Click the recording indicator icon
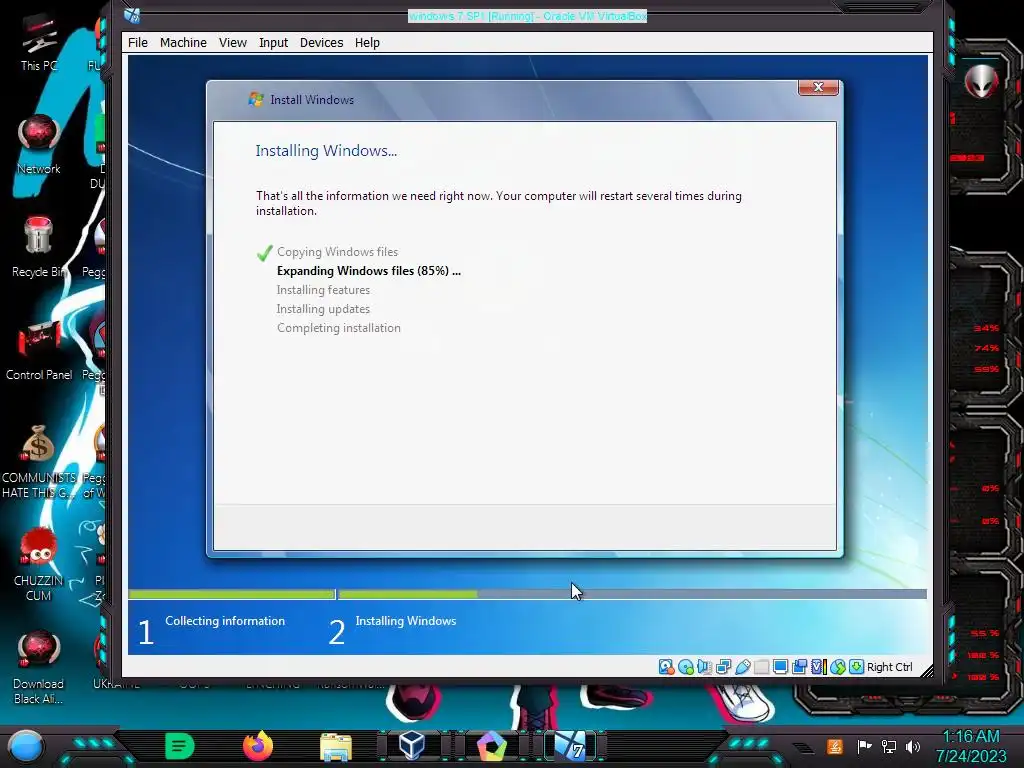Image resolution: width=1024 pixels, height=768 pixels. [x=799, y=667]
